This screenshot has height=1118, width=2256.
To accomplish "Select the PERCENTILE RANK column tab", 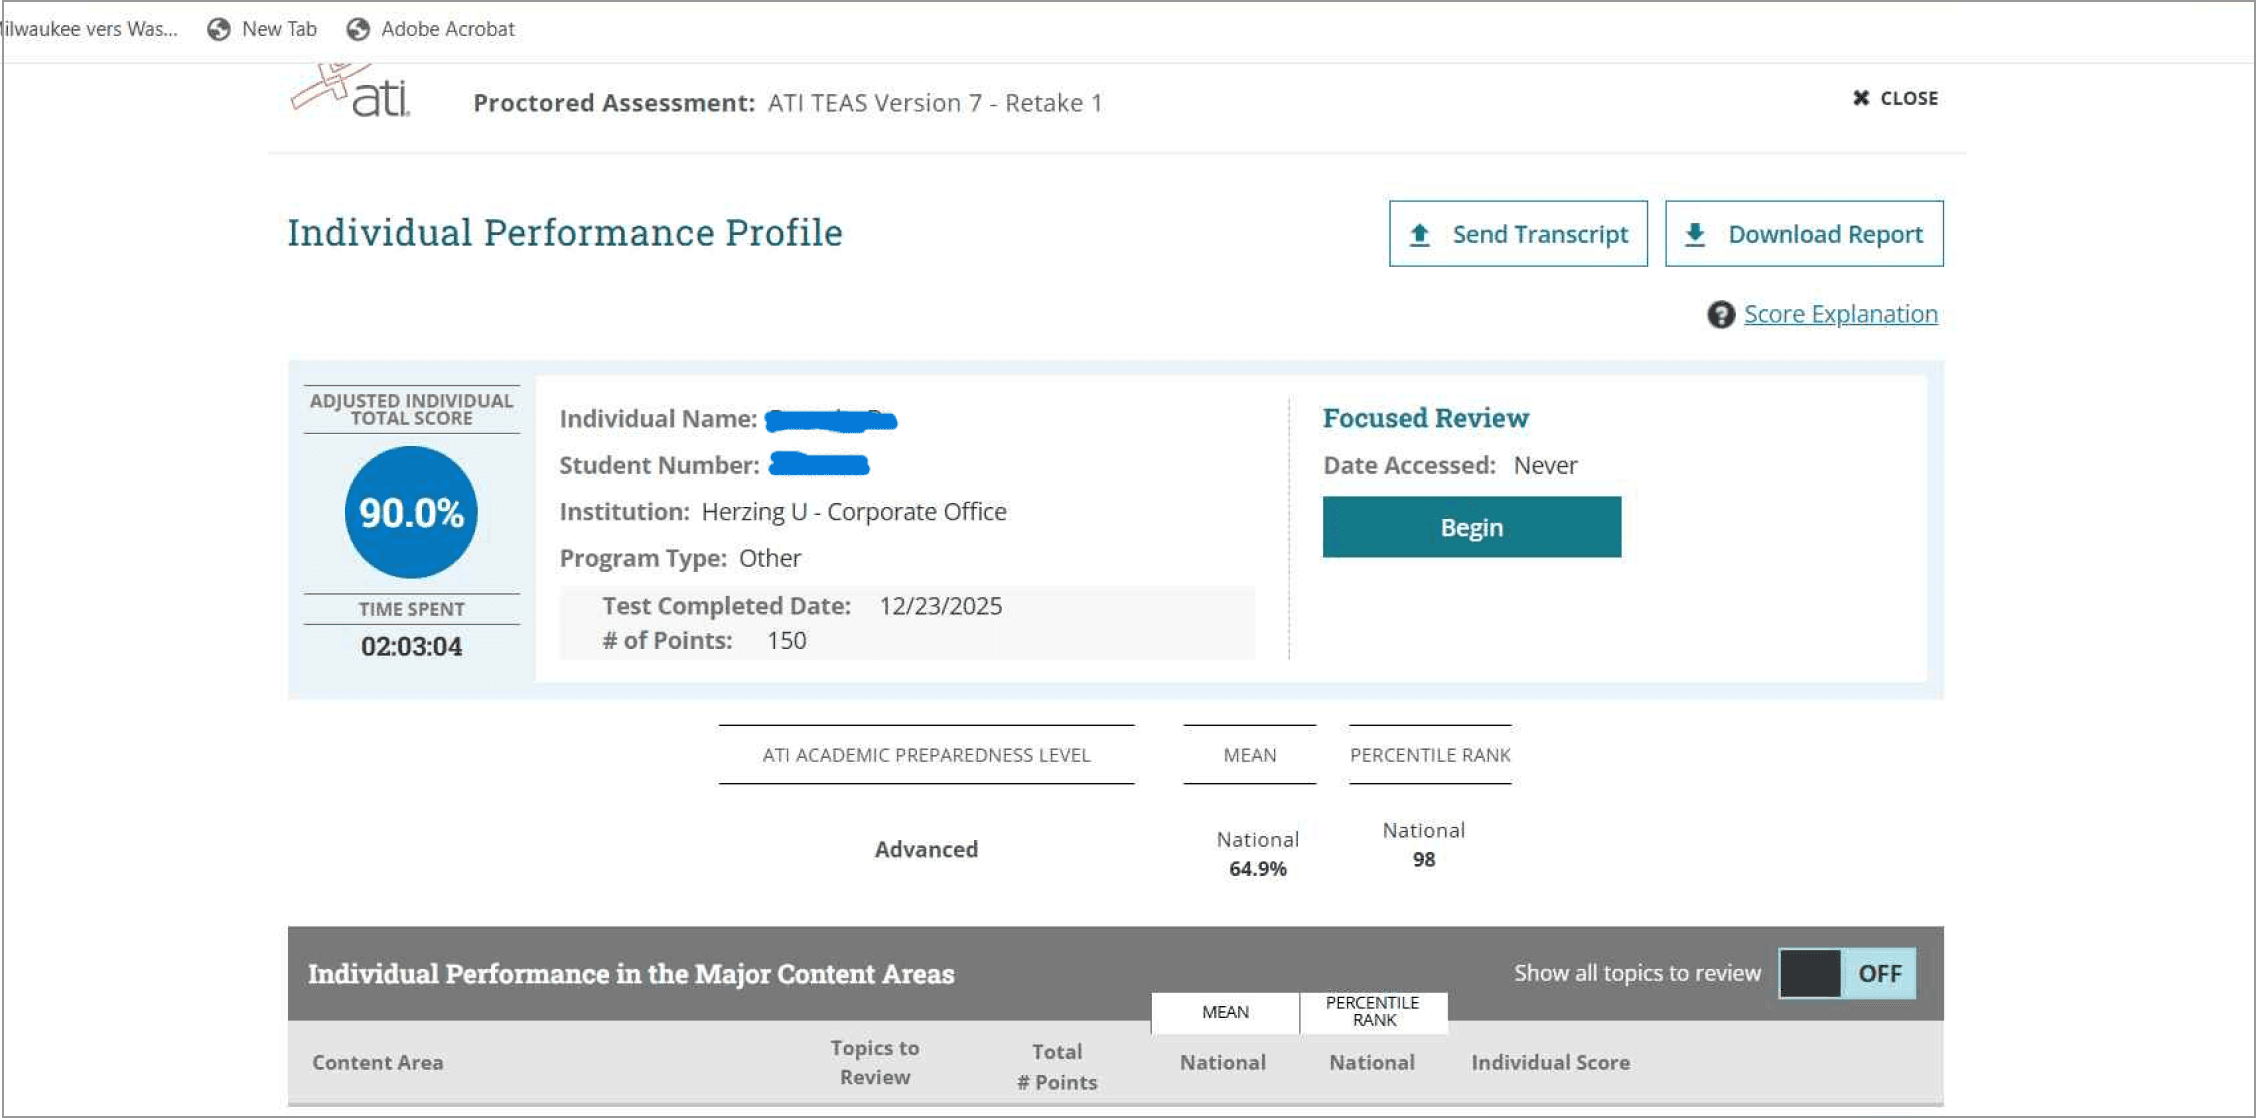I will tap(1372, 1011).
